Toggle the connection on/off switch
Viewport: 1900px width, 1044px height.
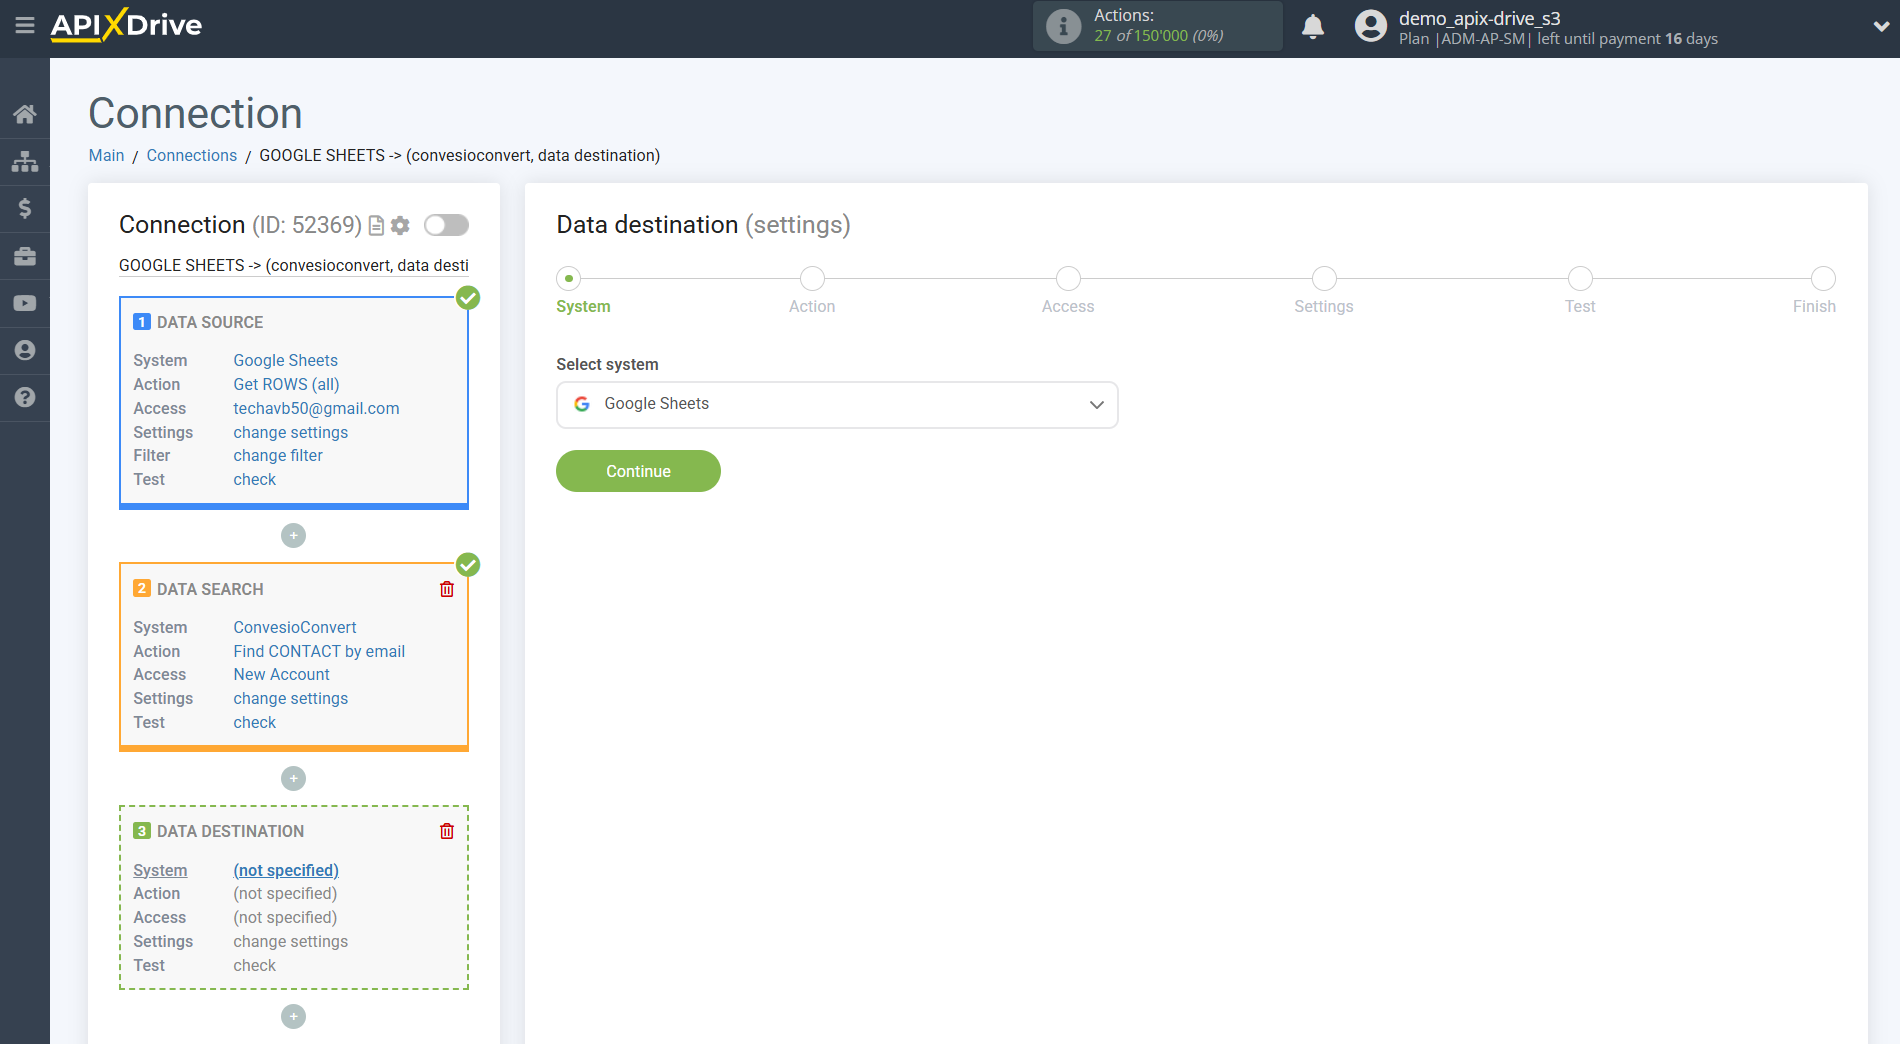click(x=446, y=226)
